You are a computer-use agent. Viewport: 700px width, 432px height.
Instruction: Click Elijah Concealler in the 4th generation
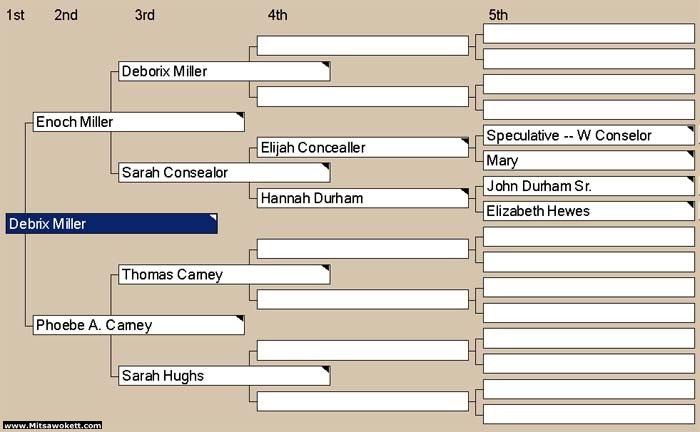(363, 147)
